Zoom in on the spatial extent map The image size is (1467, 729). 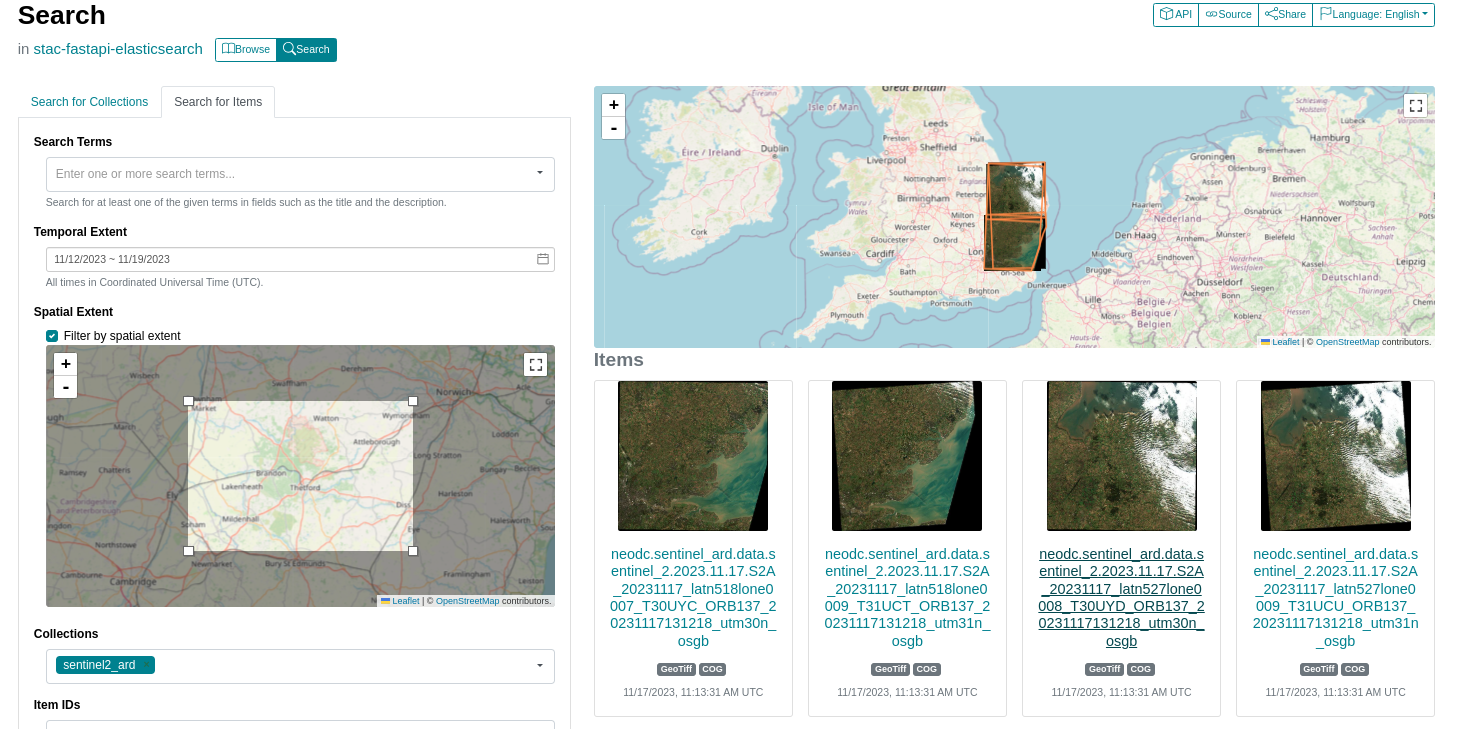(66, 364)
